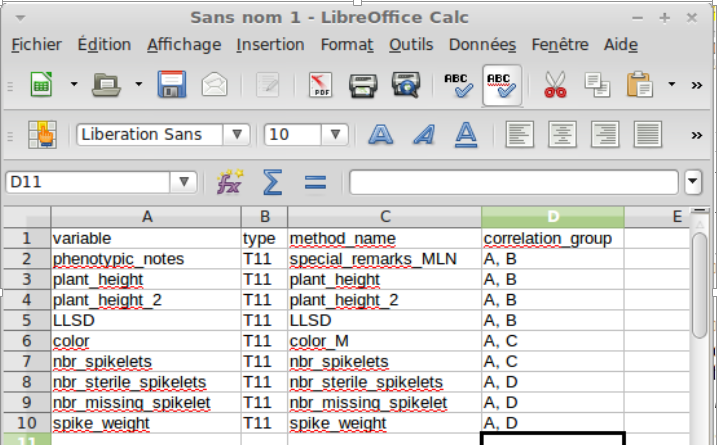Export directly as PDF
The width and height of the screenshot is (717, 445).
pos(320,85)
